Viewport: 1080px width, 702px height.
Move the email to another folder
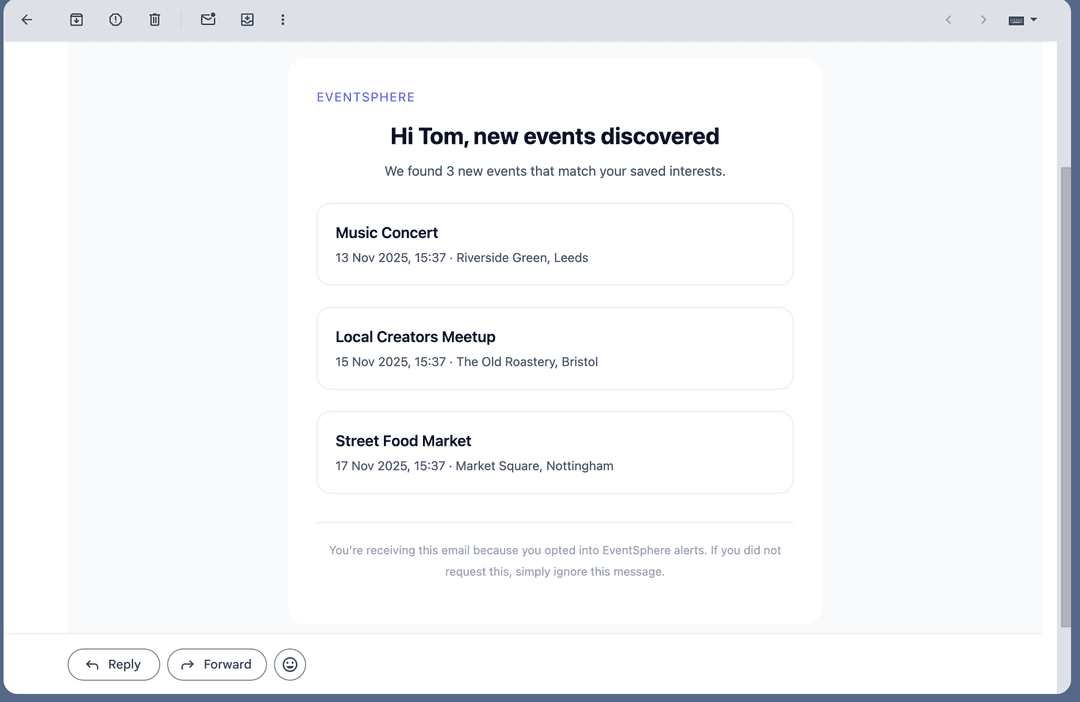tap(247, 19)
